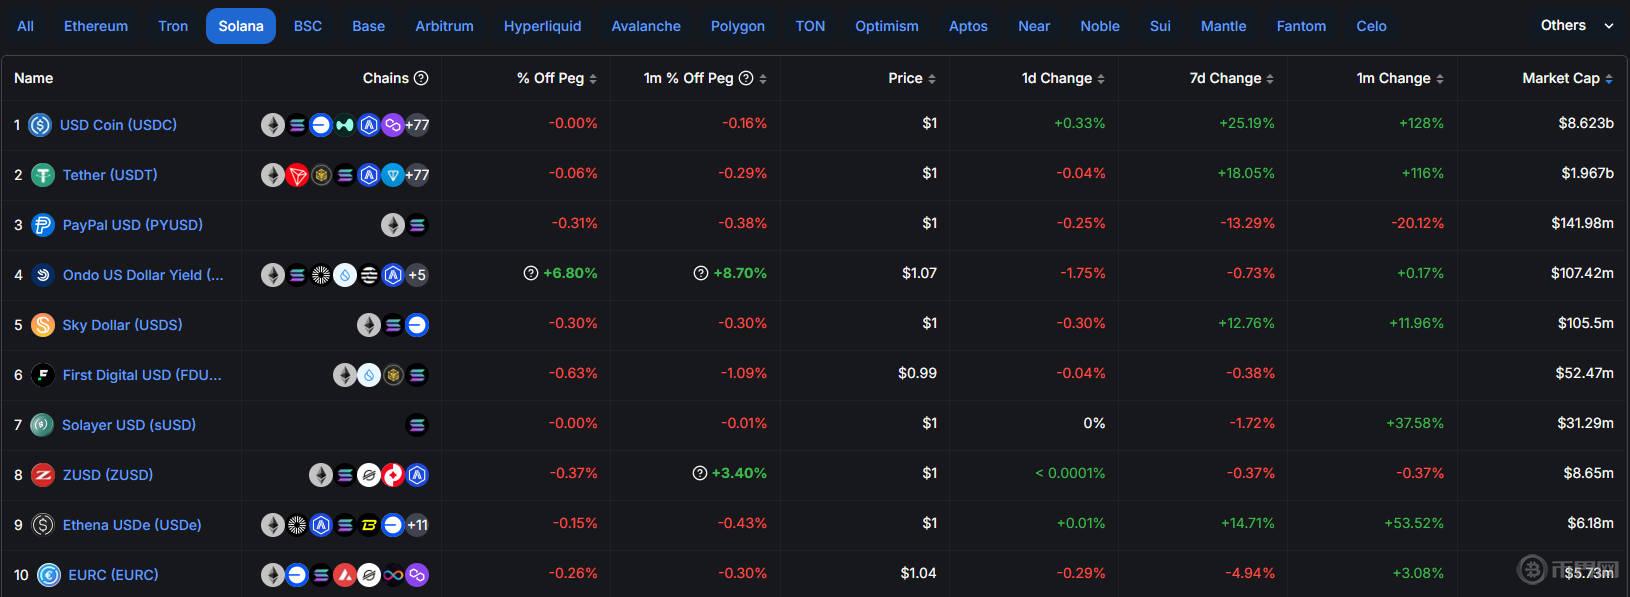
Task: Switch to the Celo tab
Action: point(1371,26)
